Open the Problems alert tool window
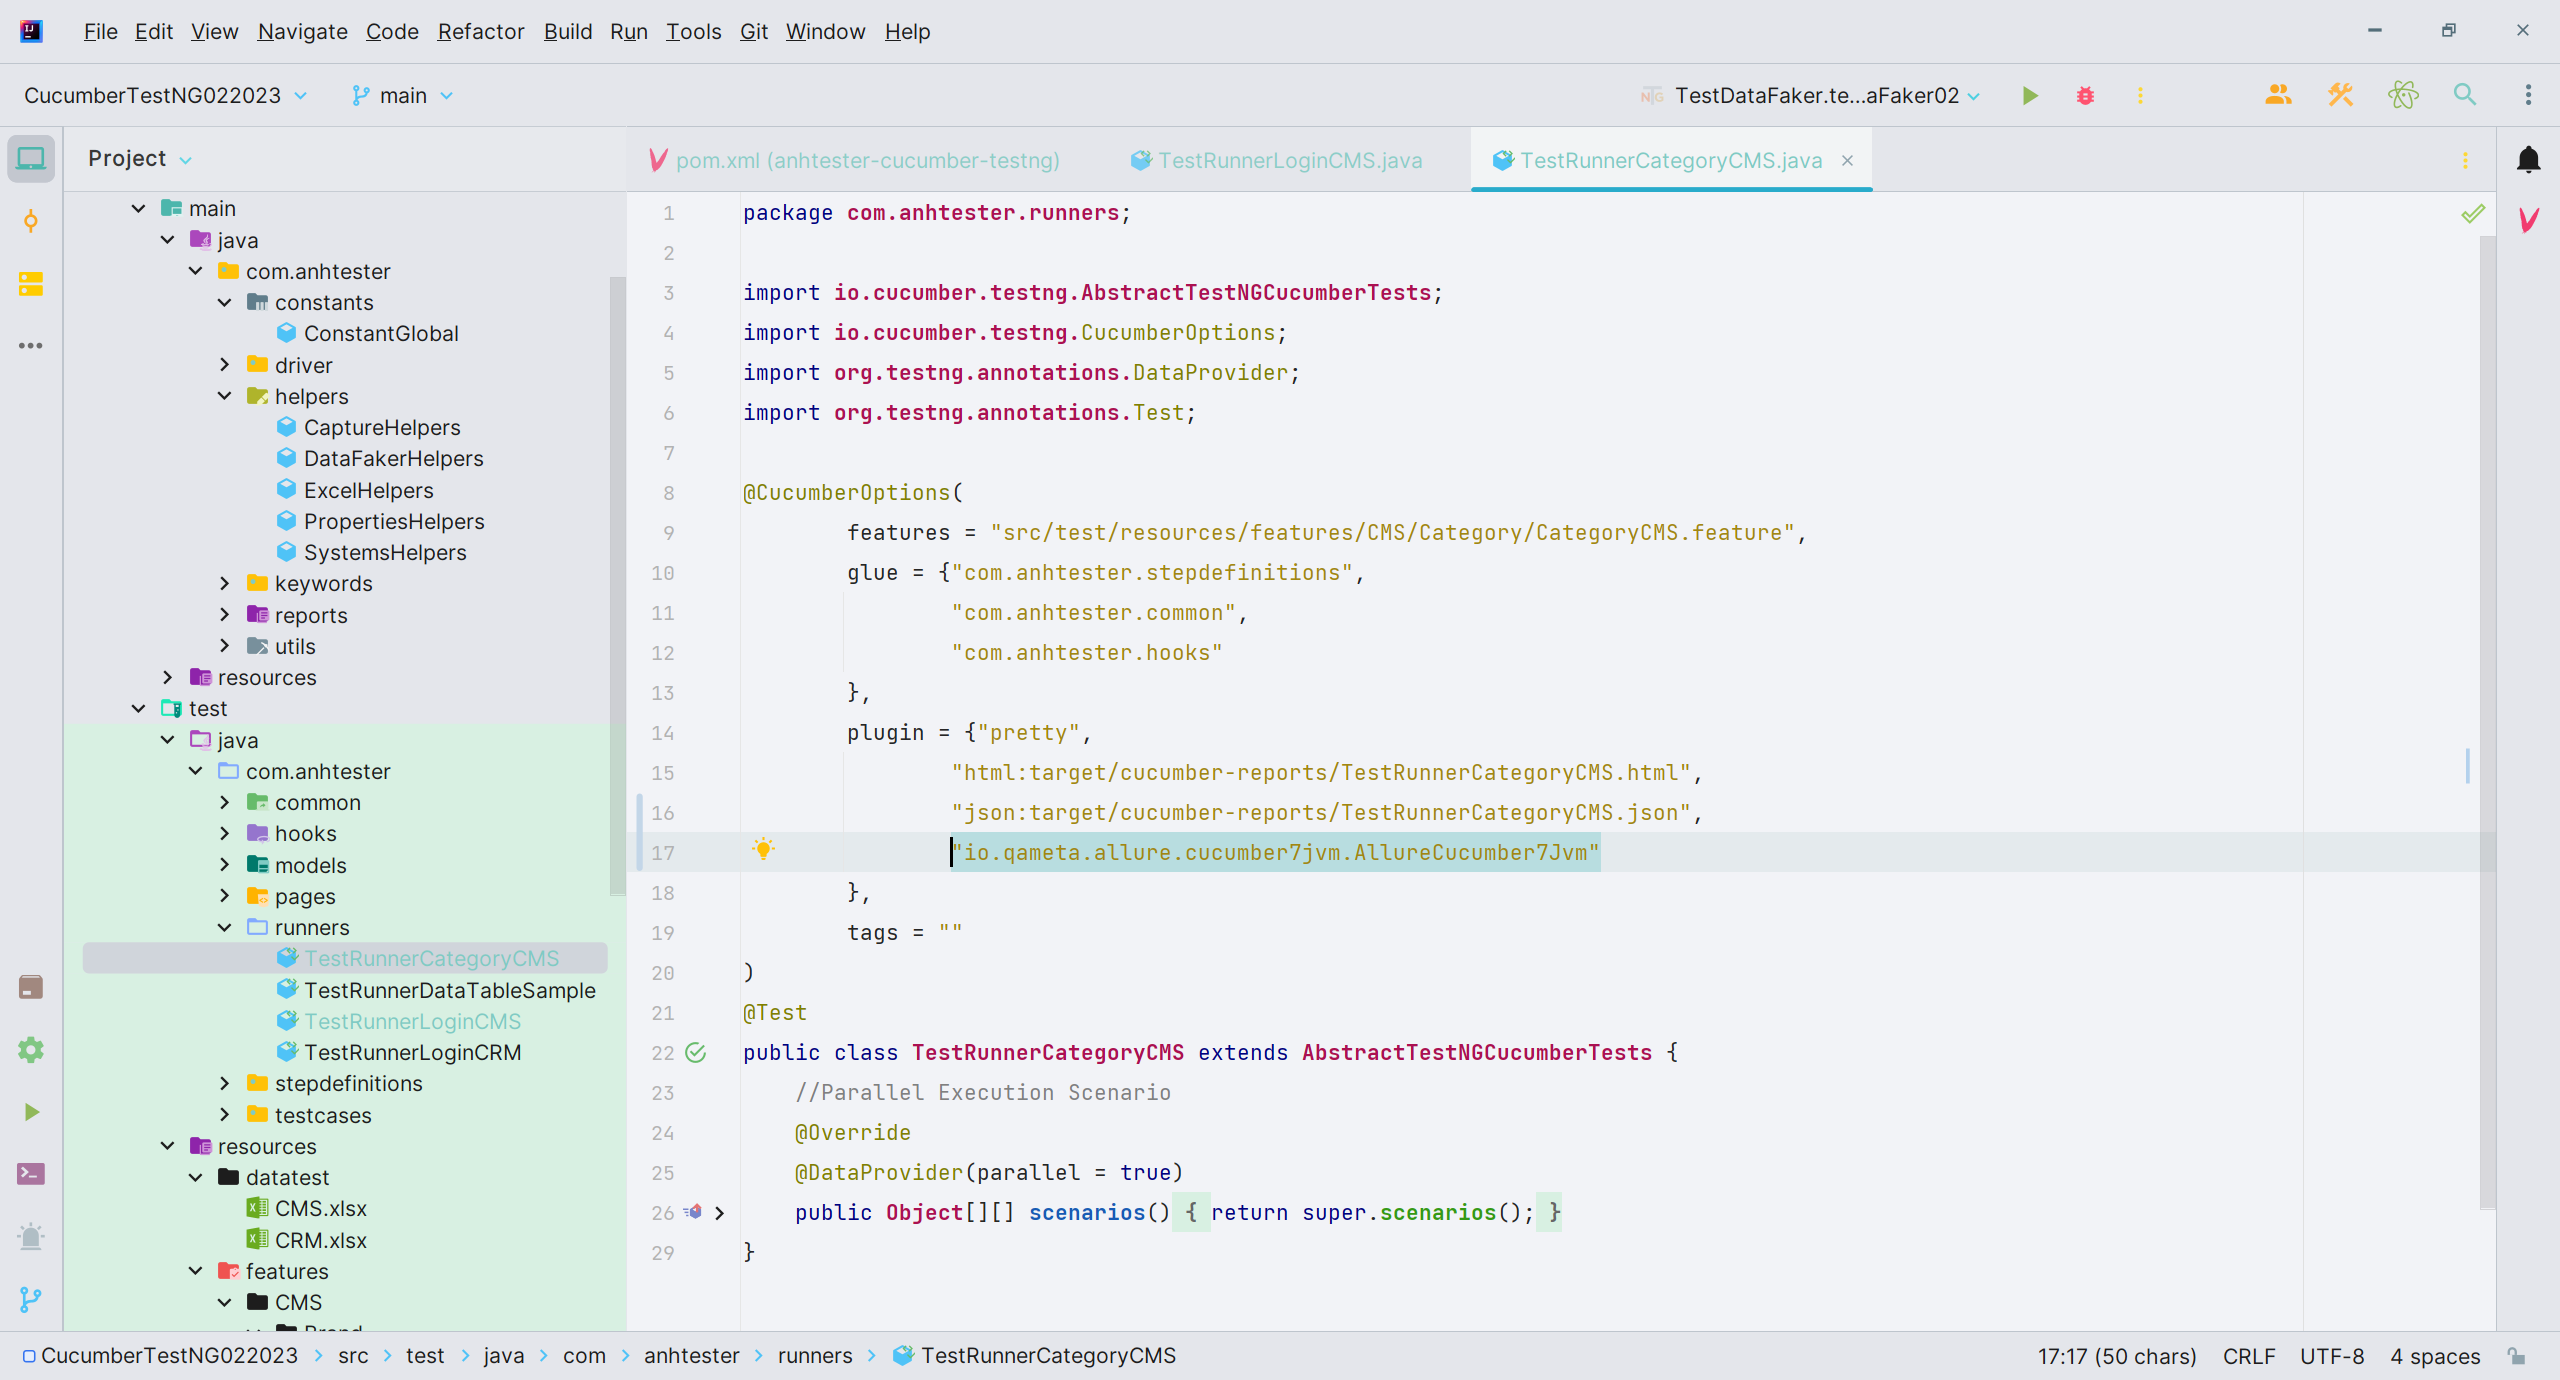Viewport: 2560px width, 1380px height. 31,1237
